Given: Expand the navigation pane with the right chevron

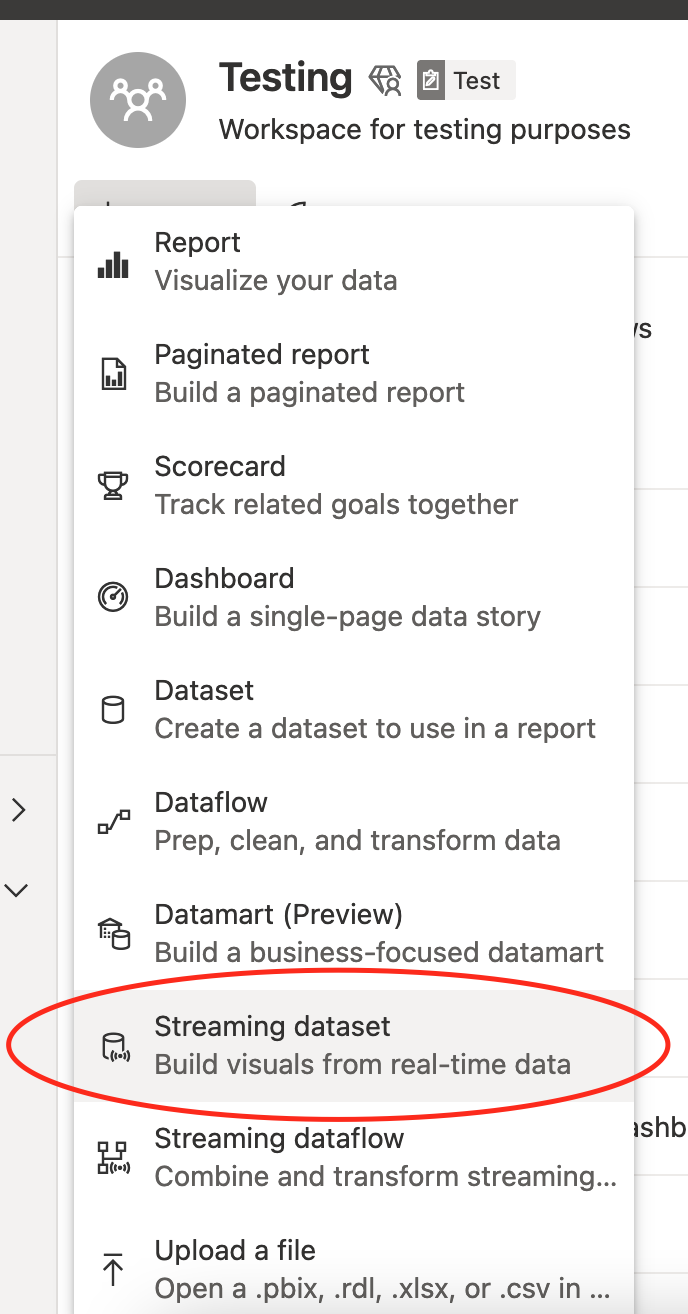Looking at the screenshot, I should point(16,810).
